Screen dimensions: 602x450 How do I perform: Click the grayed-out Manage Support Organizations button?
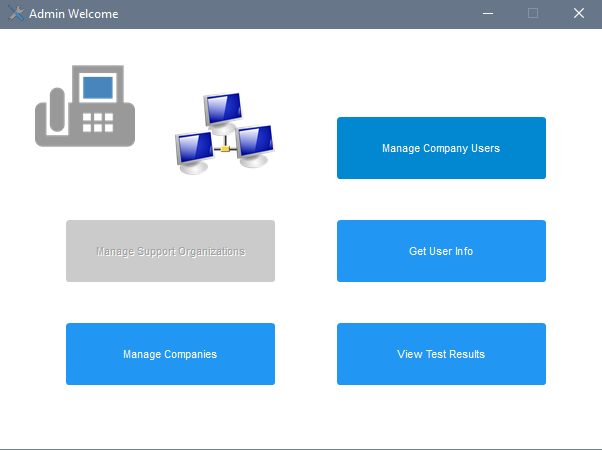pyautogui.click(x=170, y=251)
